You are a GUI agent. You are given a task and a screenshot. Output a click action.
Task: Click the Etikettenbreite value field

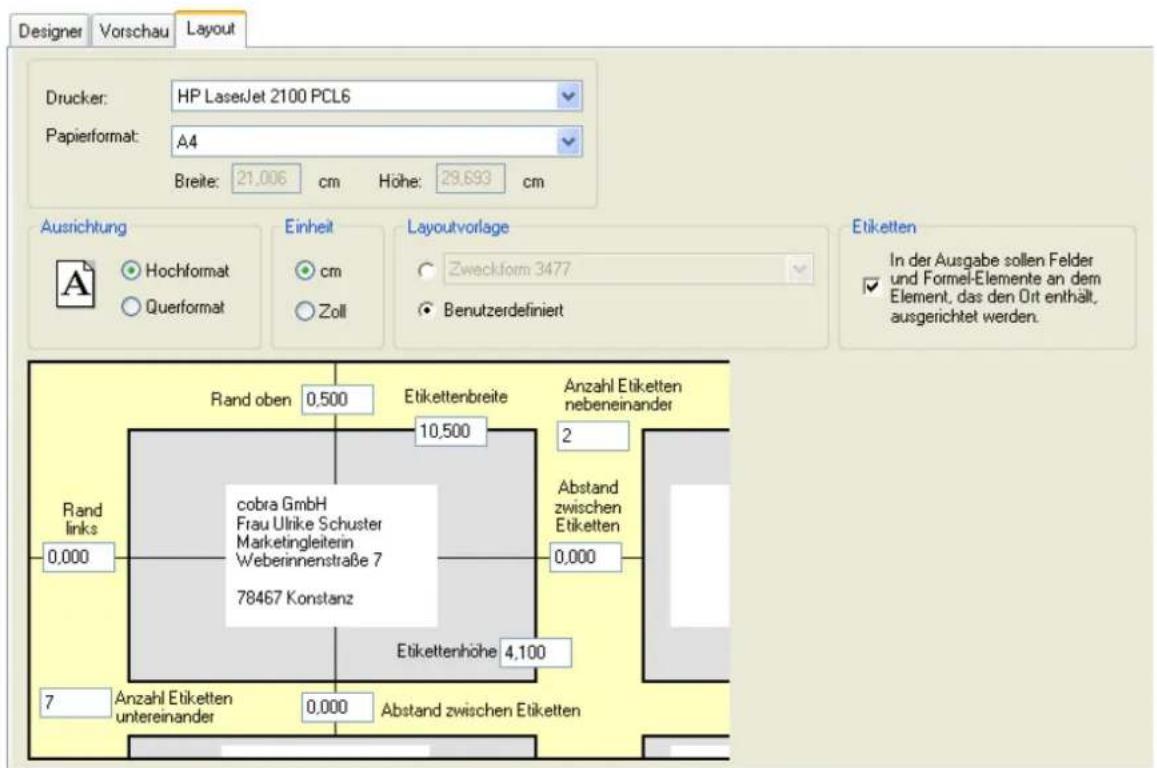tap(451, 431)
